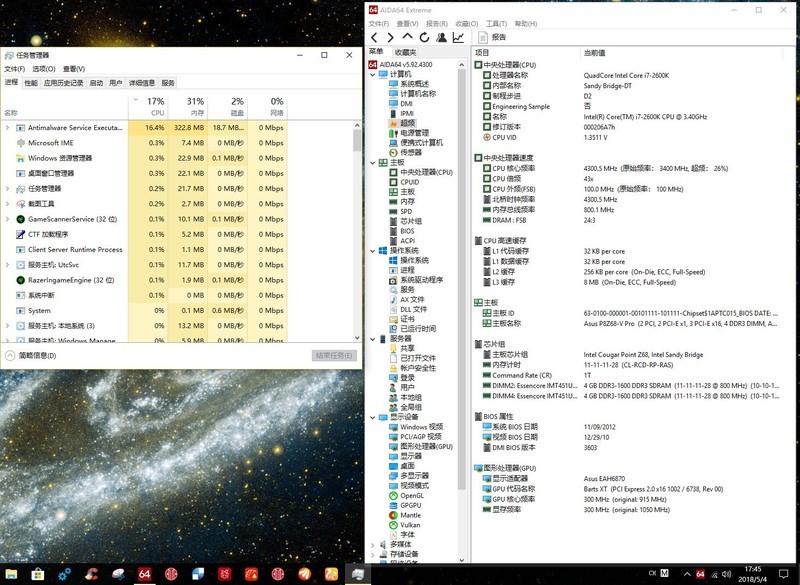Select Mantle item in AIDA64 tree
The width and height of the screenshot is (800, 585).
pos(405,515)
